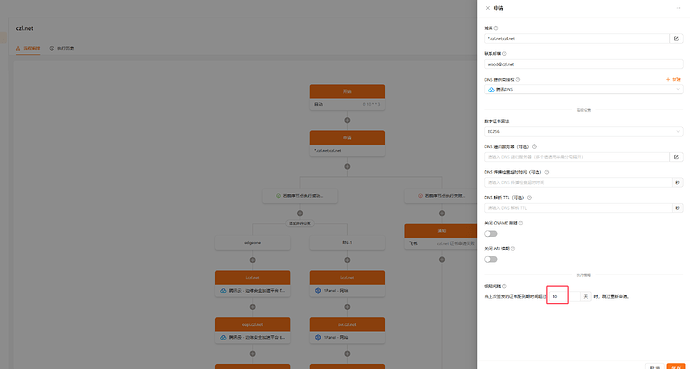Open the Tencent DNS provider dropdown

point(584,89)
